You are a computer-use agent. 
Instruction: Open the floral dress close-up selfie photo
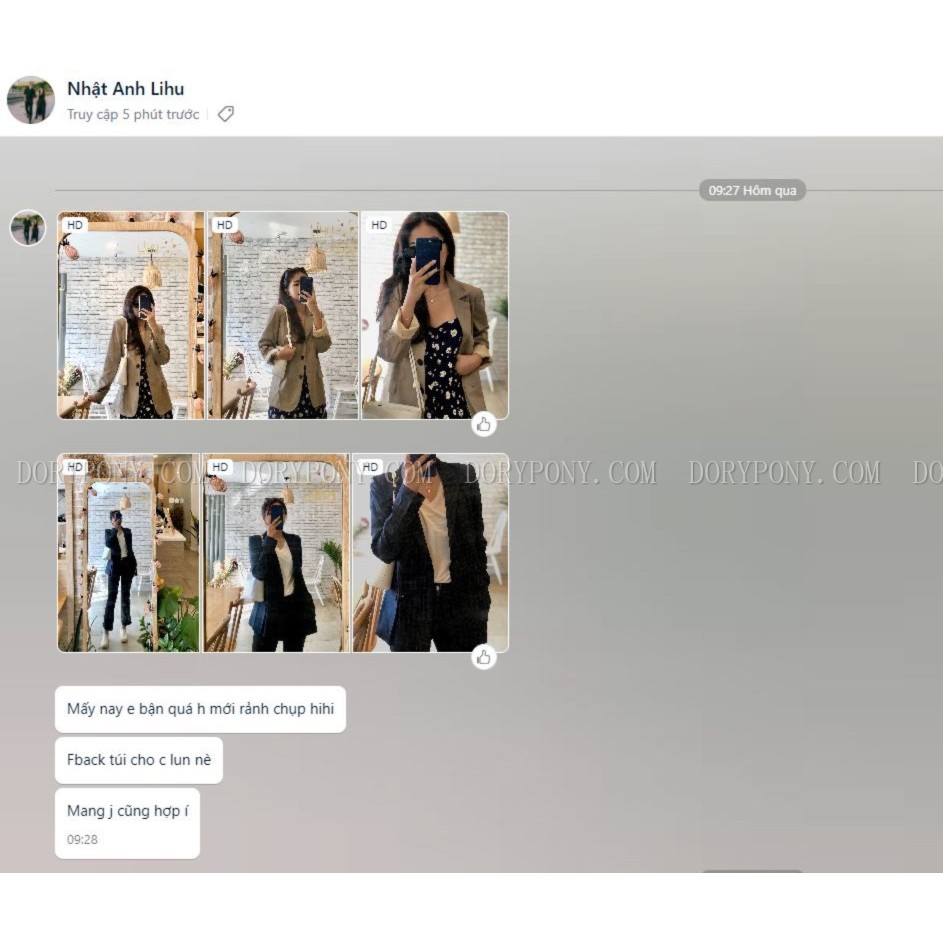click(x=434, y=315)
